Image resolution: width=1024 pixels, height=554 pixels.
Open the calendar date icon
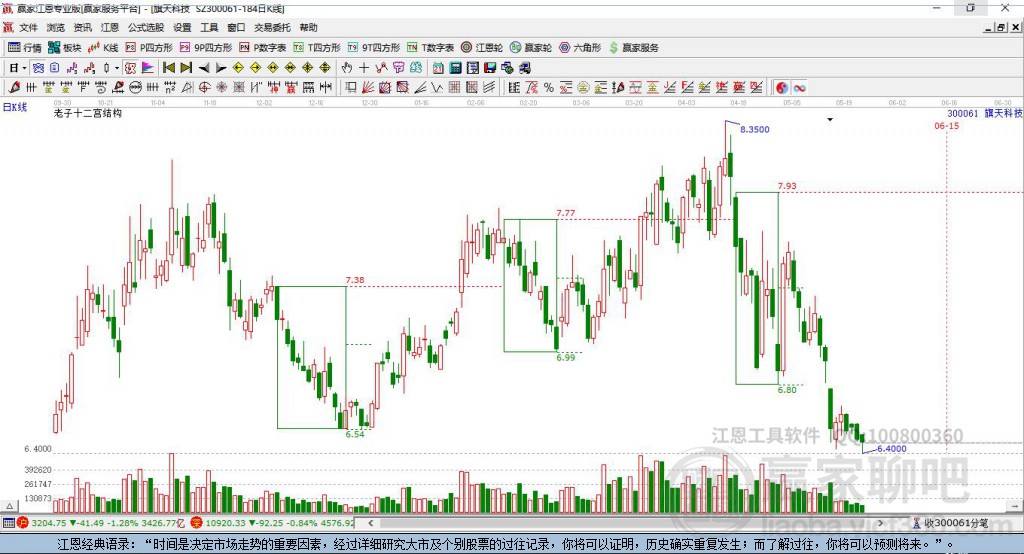click(x=438, y=68)
